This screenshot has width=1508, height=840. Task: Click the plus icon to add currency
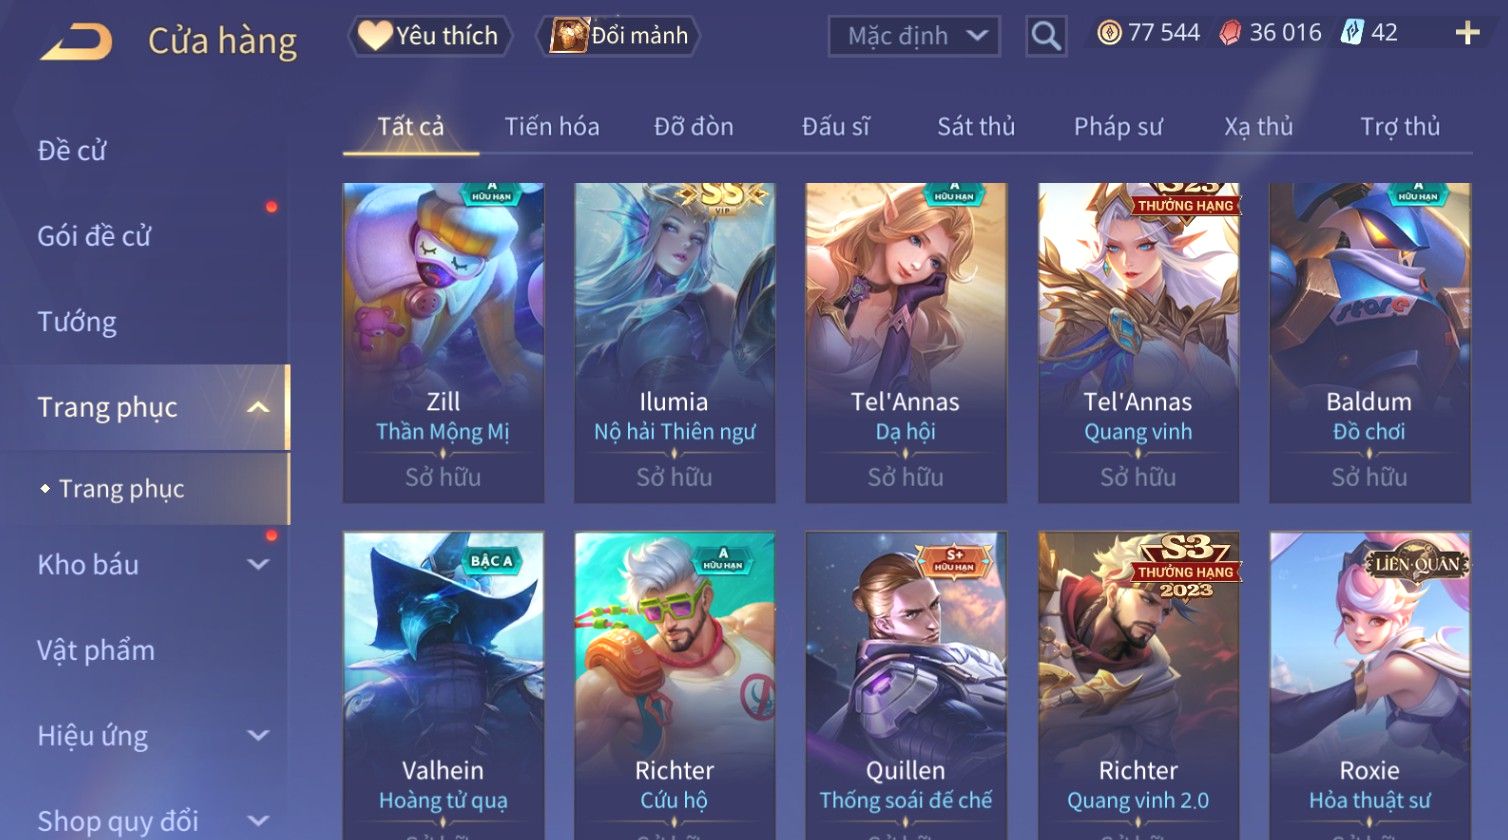tap(1467, 34)
